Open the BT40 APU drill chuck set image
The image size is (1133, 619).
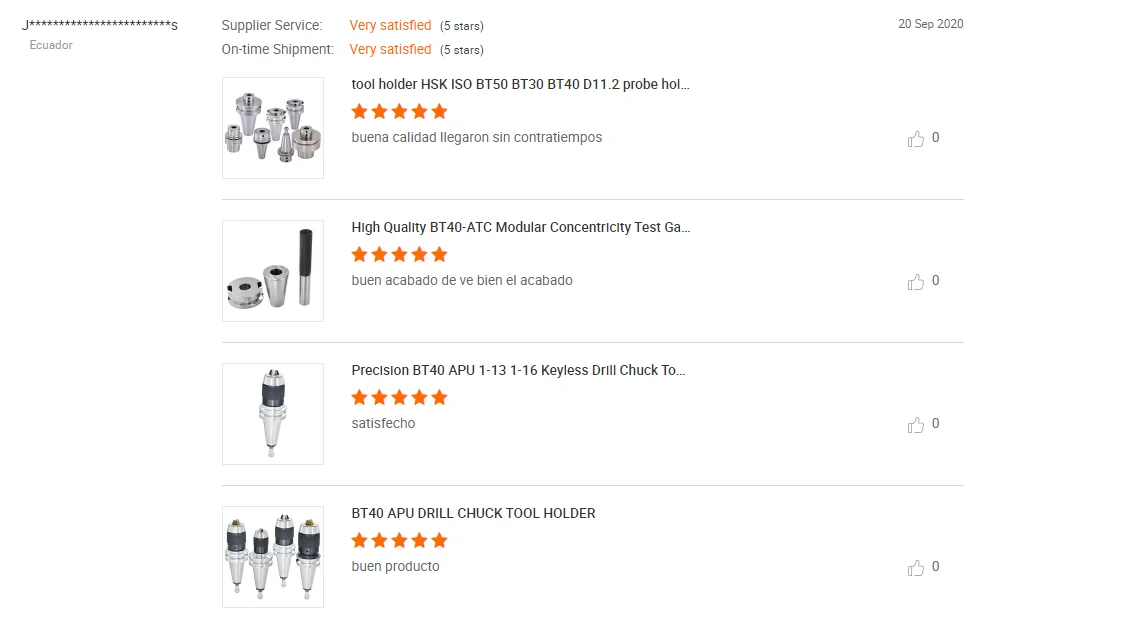[x=273, y=557]
